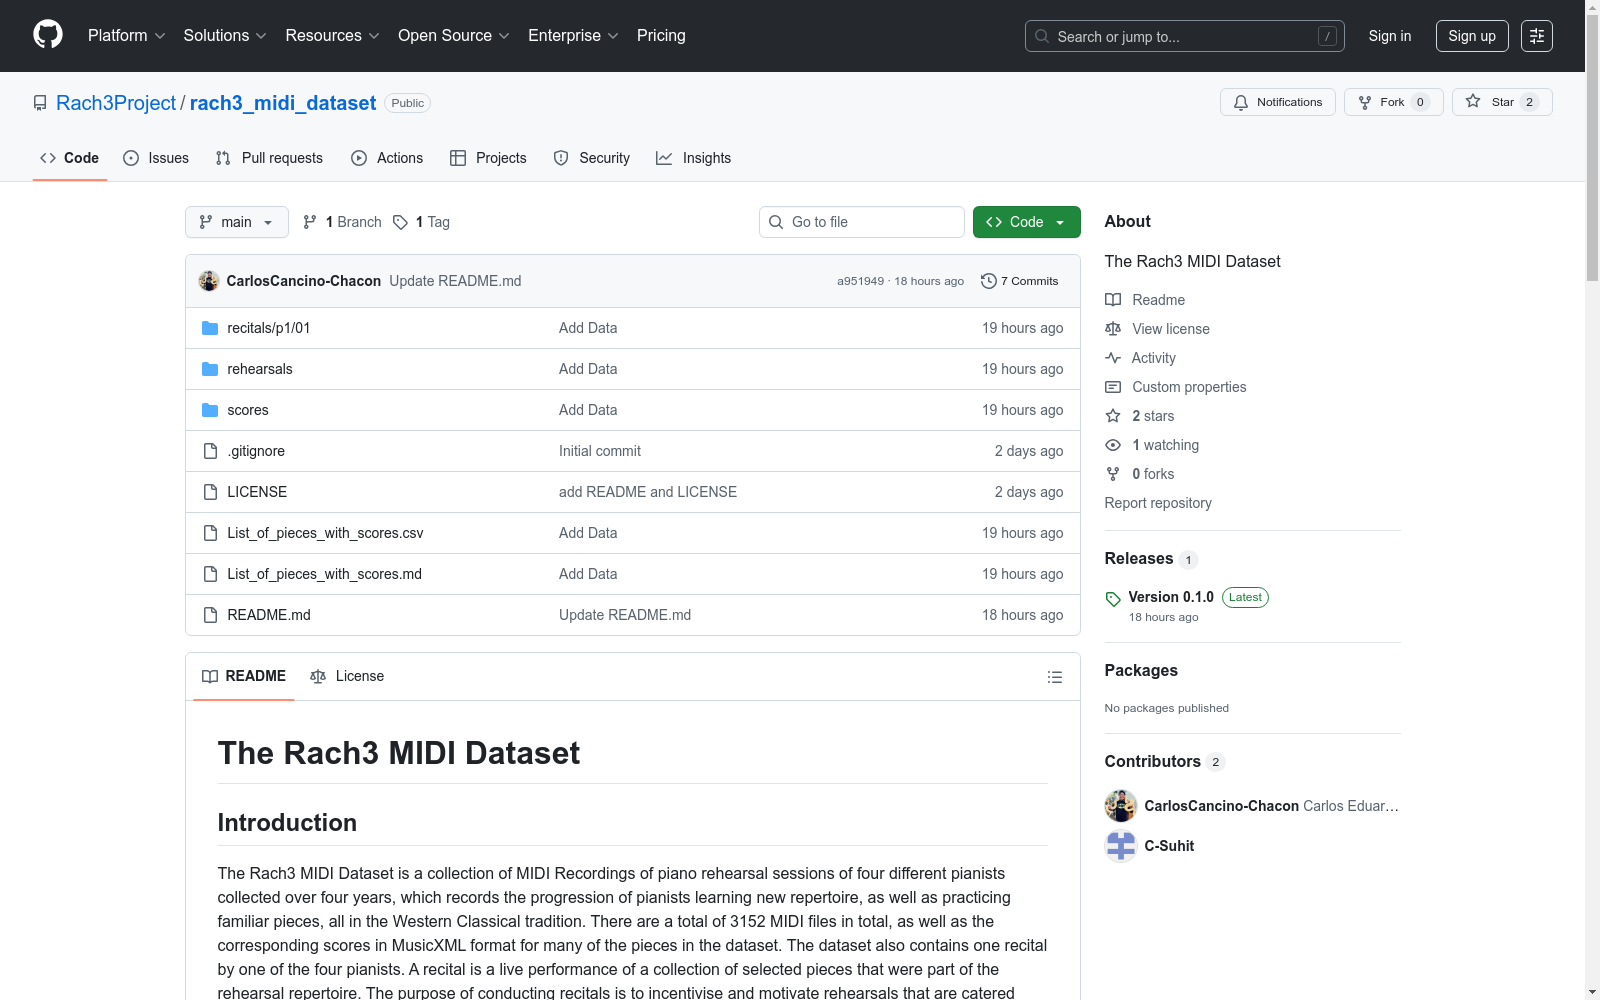Click the fork icon in the Fork button

[1365, 102]
